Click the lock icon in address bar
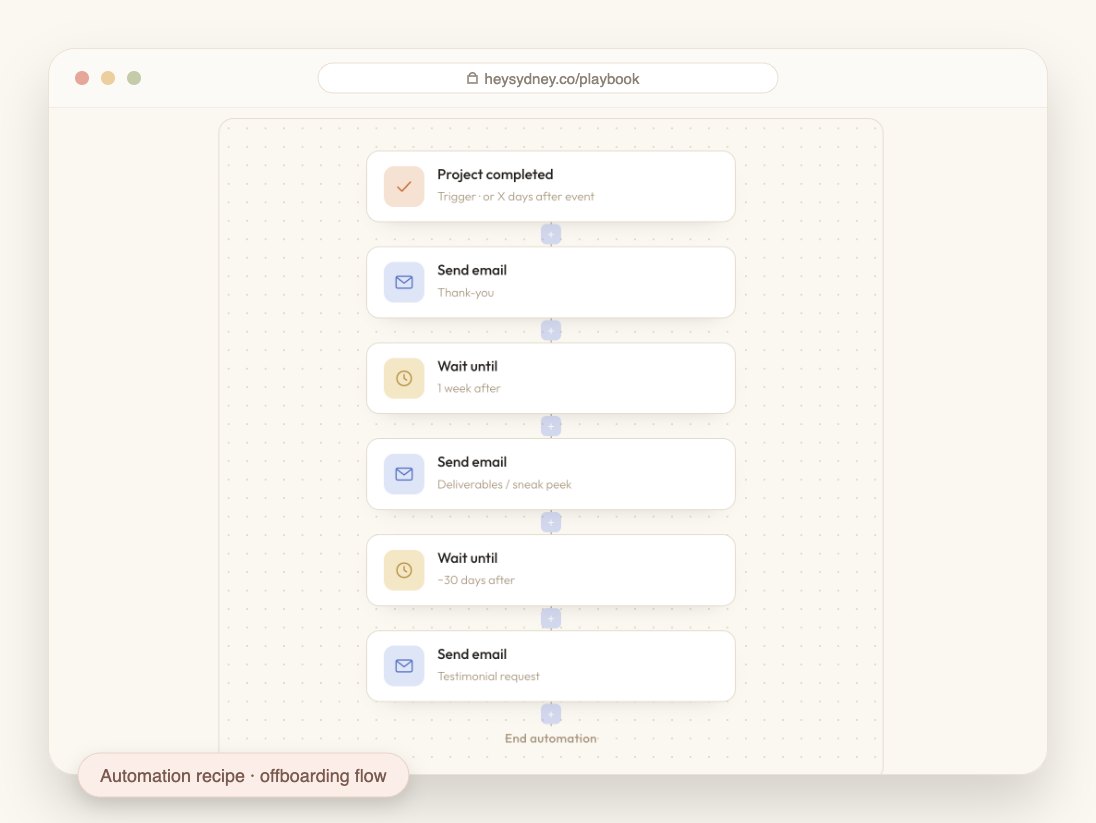 coord(473,78)
